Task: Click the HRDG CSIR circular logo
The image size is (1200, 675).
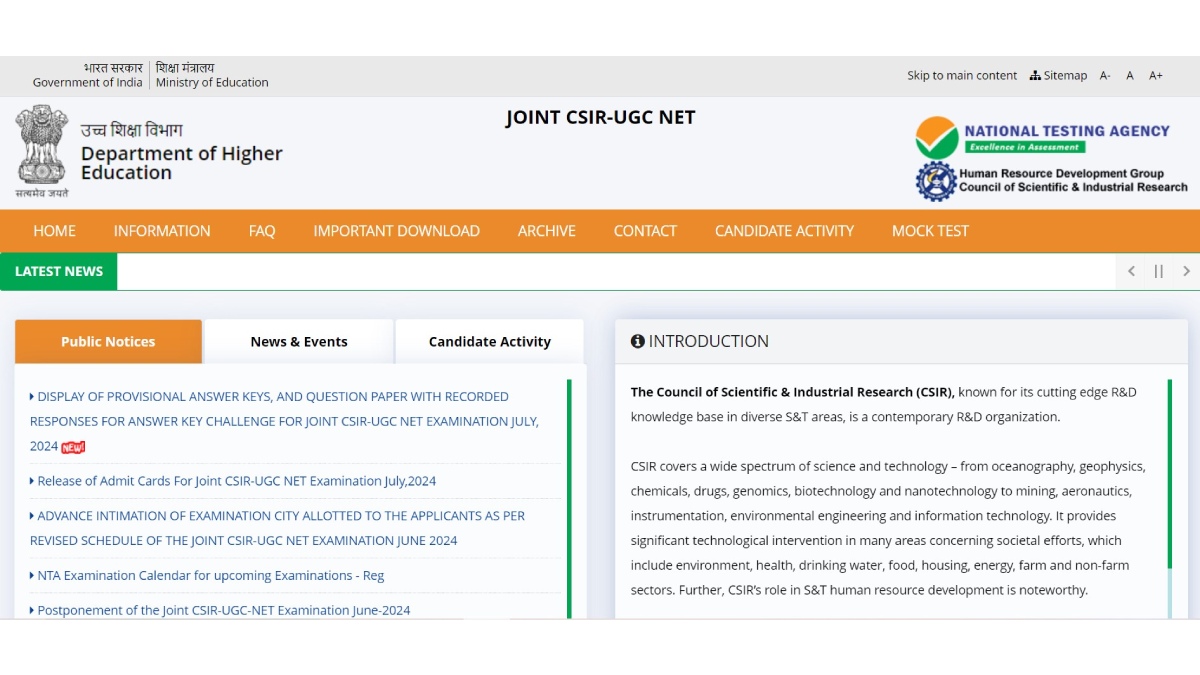Action: coord(935,179)
